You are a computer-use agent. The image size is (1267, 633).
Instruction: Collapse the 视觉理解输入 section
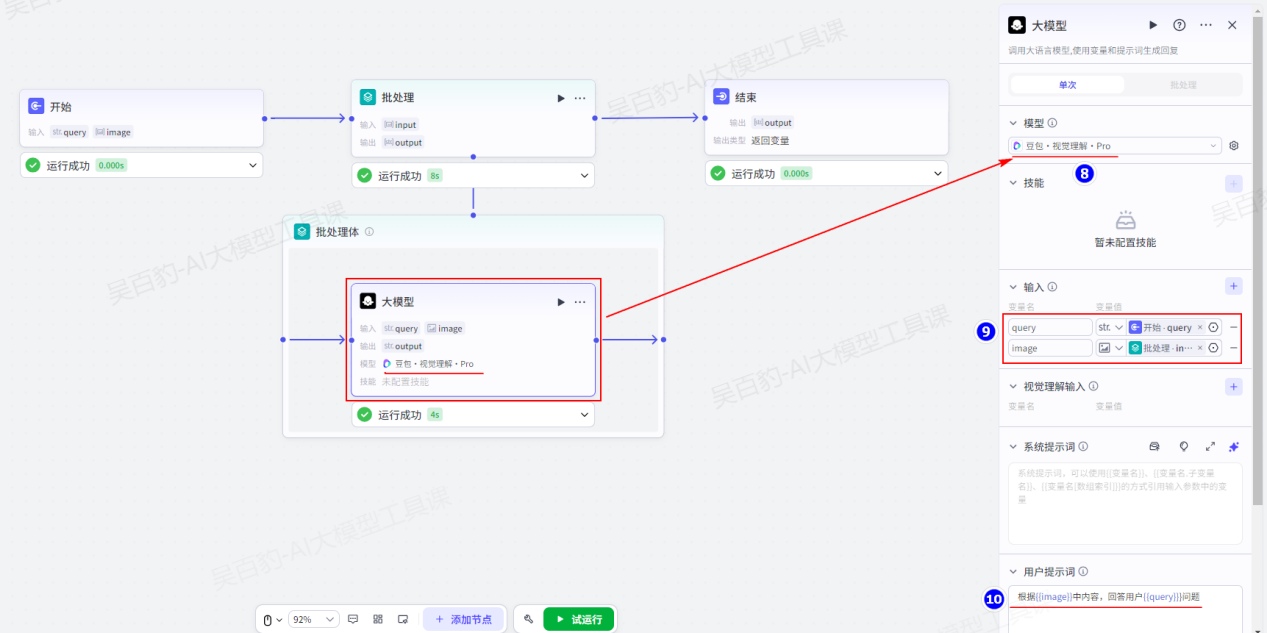(1014, 386)
